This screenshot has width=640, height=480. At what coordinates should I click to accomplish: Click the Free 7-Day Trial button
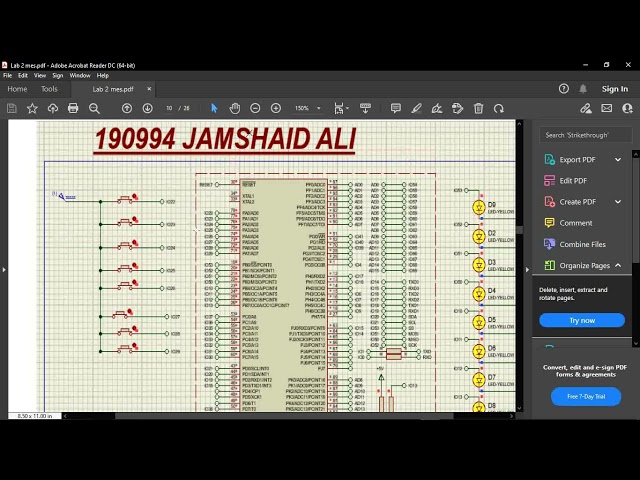point(586,396)
